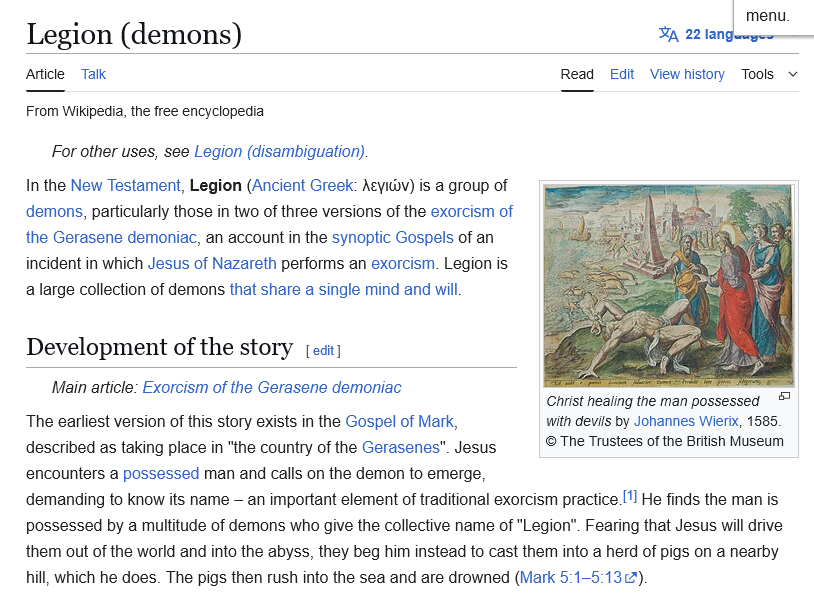
Task: Click the 'menu.' tooltip popup
Action: click(774, 17)
